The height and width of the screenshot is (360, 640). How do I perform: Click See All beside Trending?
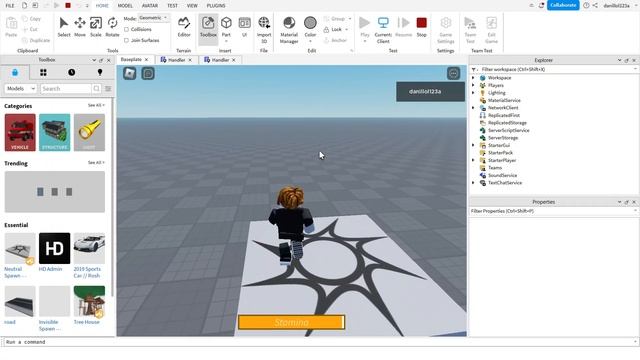[x=96, y=162]
